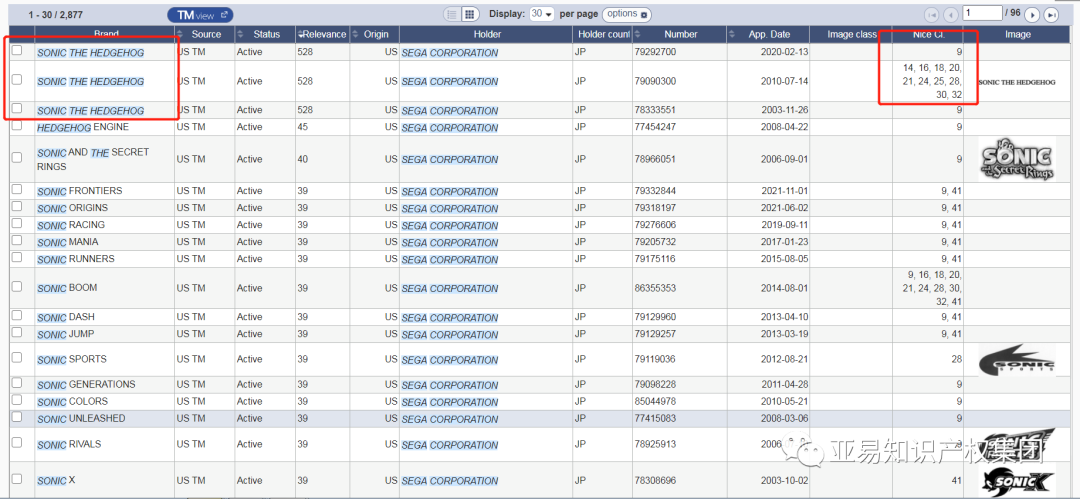Click relevance value 45
The width and height of the screenshot is (1080, 499).
(303, 127)
